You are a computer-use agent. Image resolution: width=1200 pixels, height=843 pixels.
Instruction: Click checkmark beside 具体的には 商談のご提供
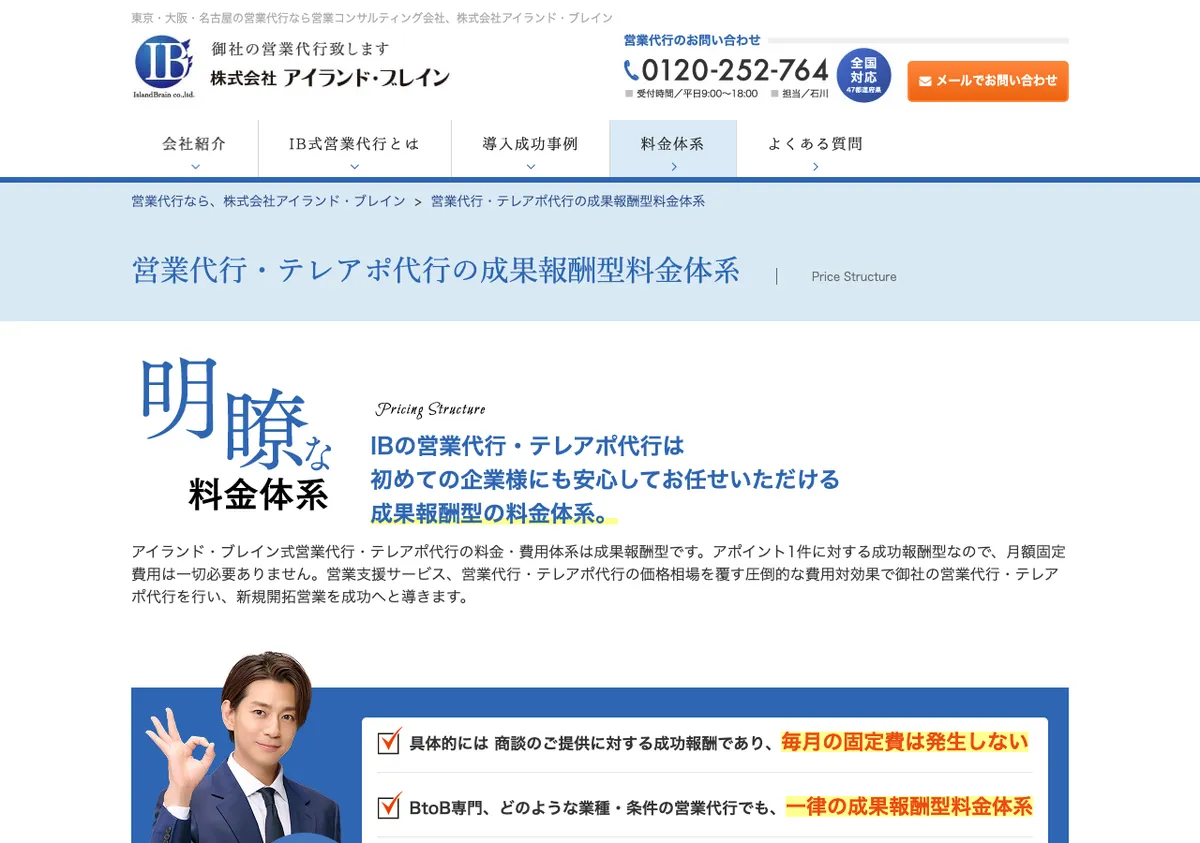click(389, 741)
